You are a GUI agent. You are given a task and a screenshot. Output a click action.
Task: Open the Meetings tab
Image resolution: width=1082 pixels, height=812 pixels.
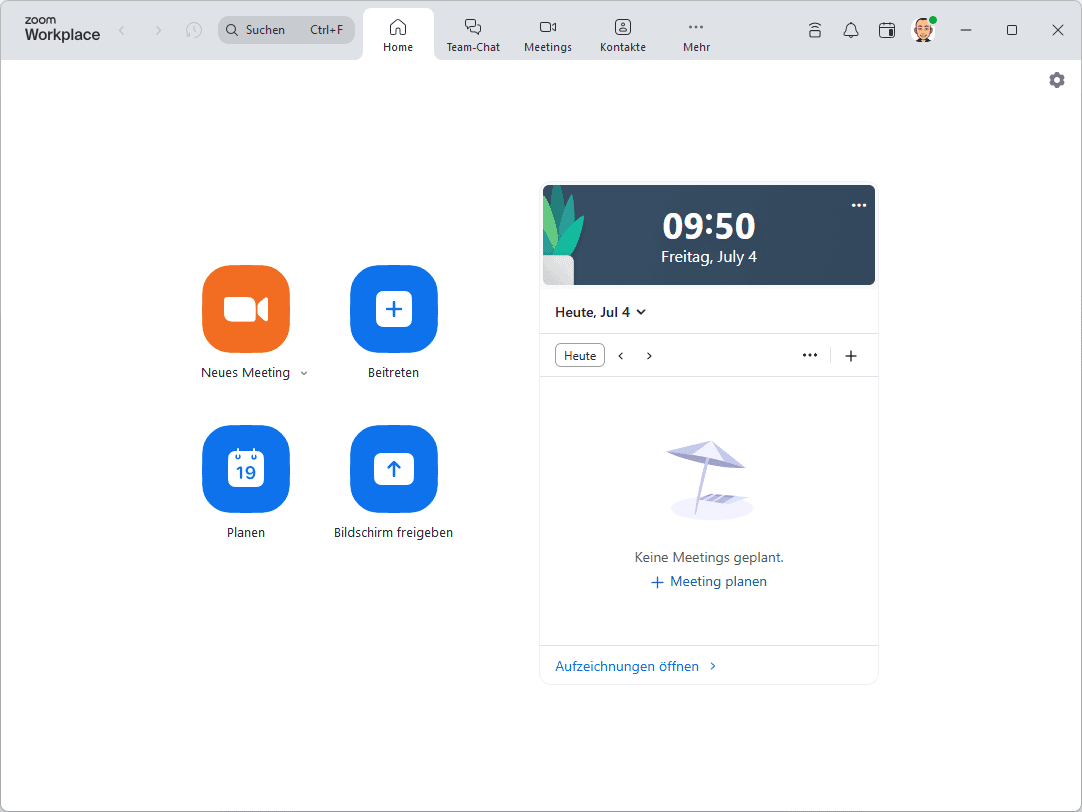pos(548,35)
